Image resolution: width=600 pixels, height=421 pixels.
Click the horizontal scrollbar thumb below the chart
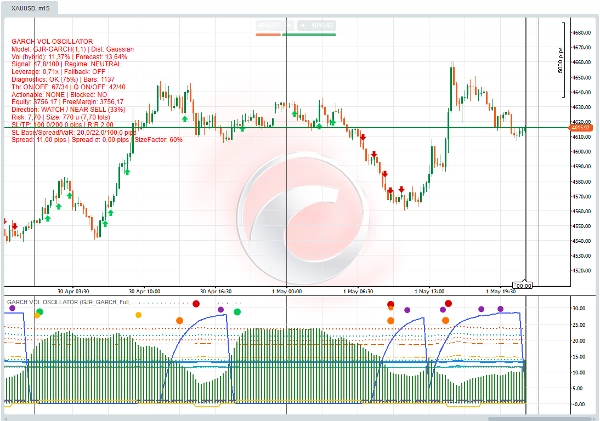click(x=540, y=418)
